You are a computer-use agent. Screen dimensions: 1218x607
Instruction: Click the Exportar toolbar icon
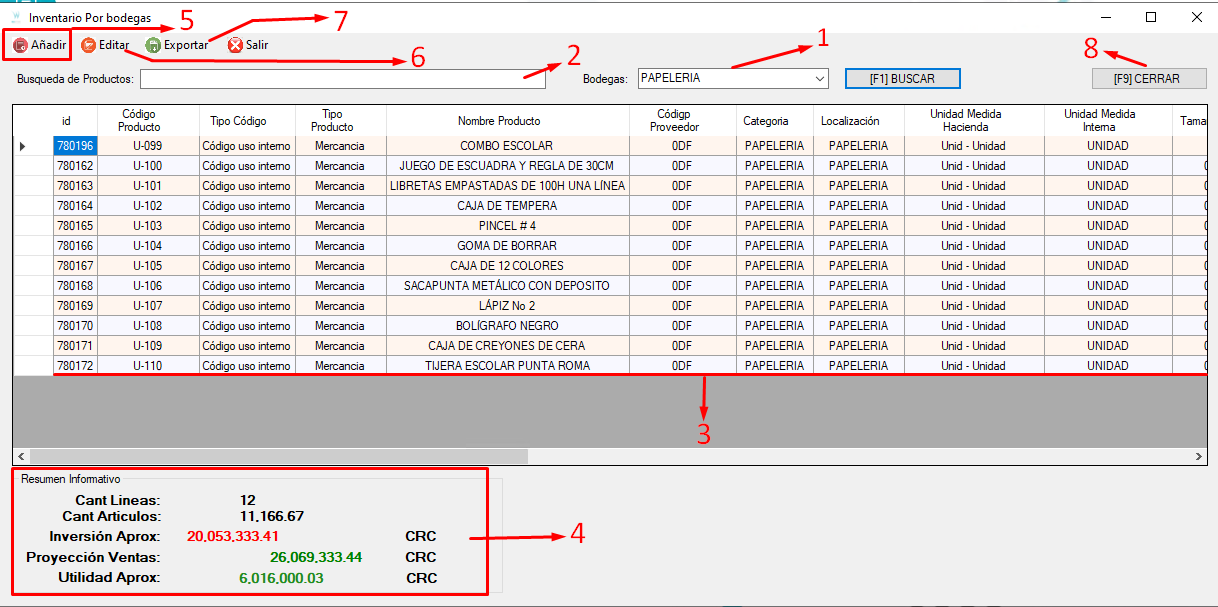tap(153, 45)
